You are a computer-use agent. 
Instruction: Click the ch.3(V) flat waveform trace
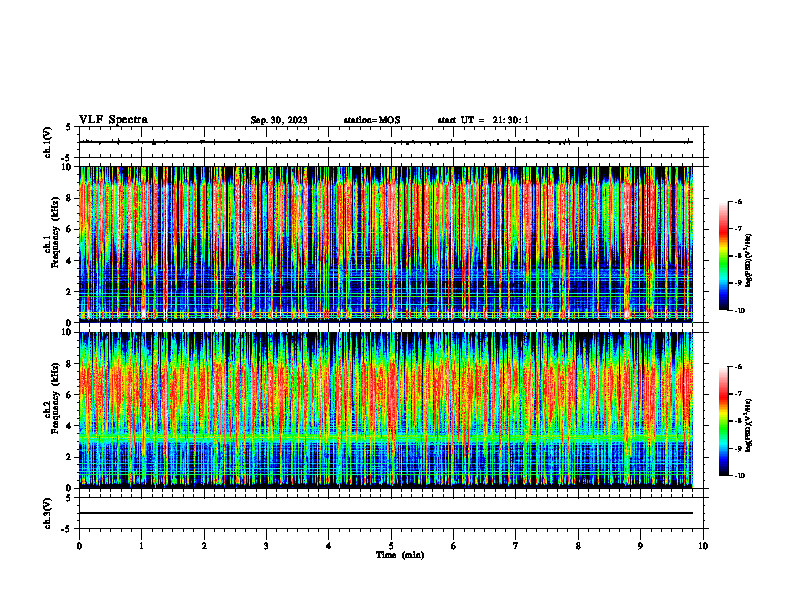point(386,513)
